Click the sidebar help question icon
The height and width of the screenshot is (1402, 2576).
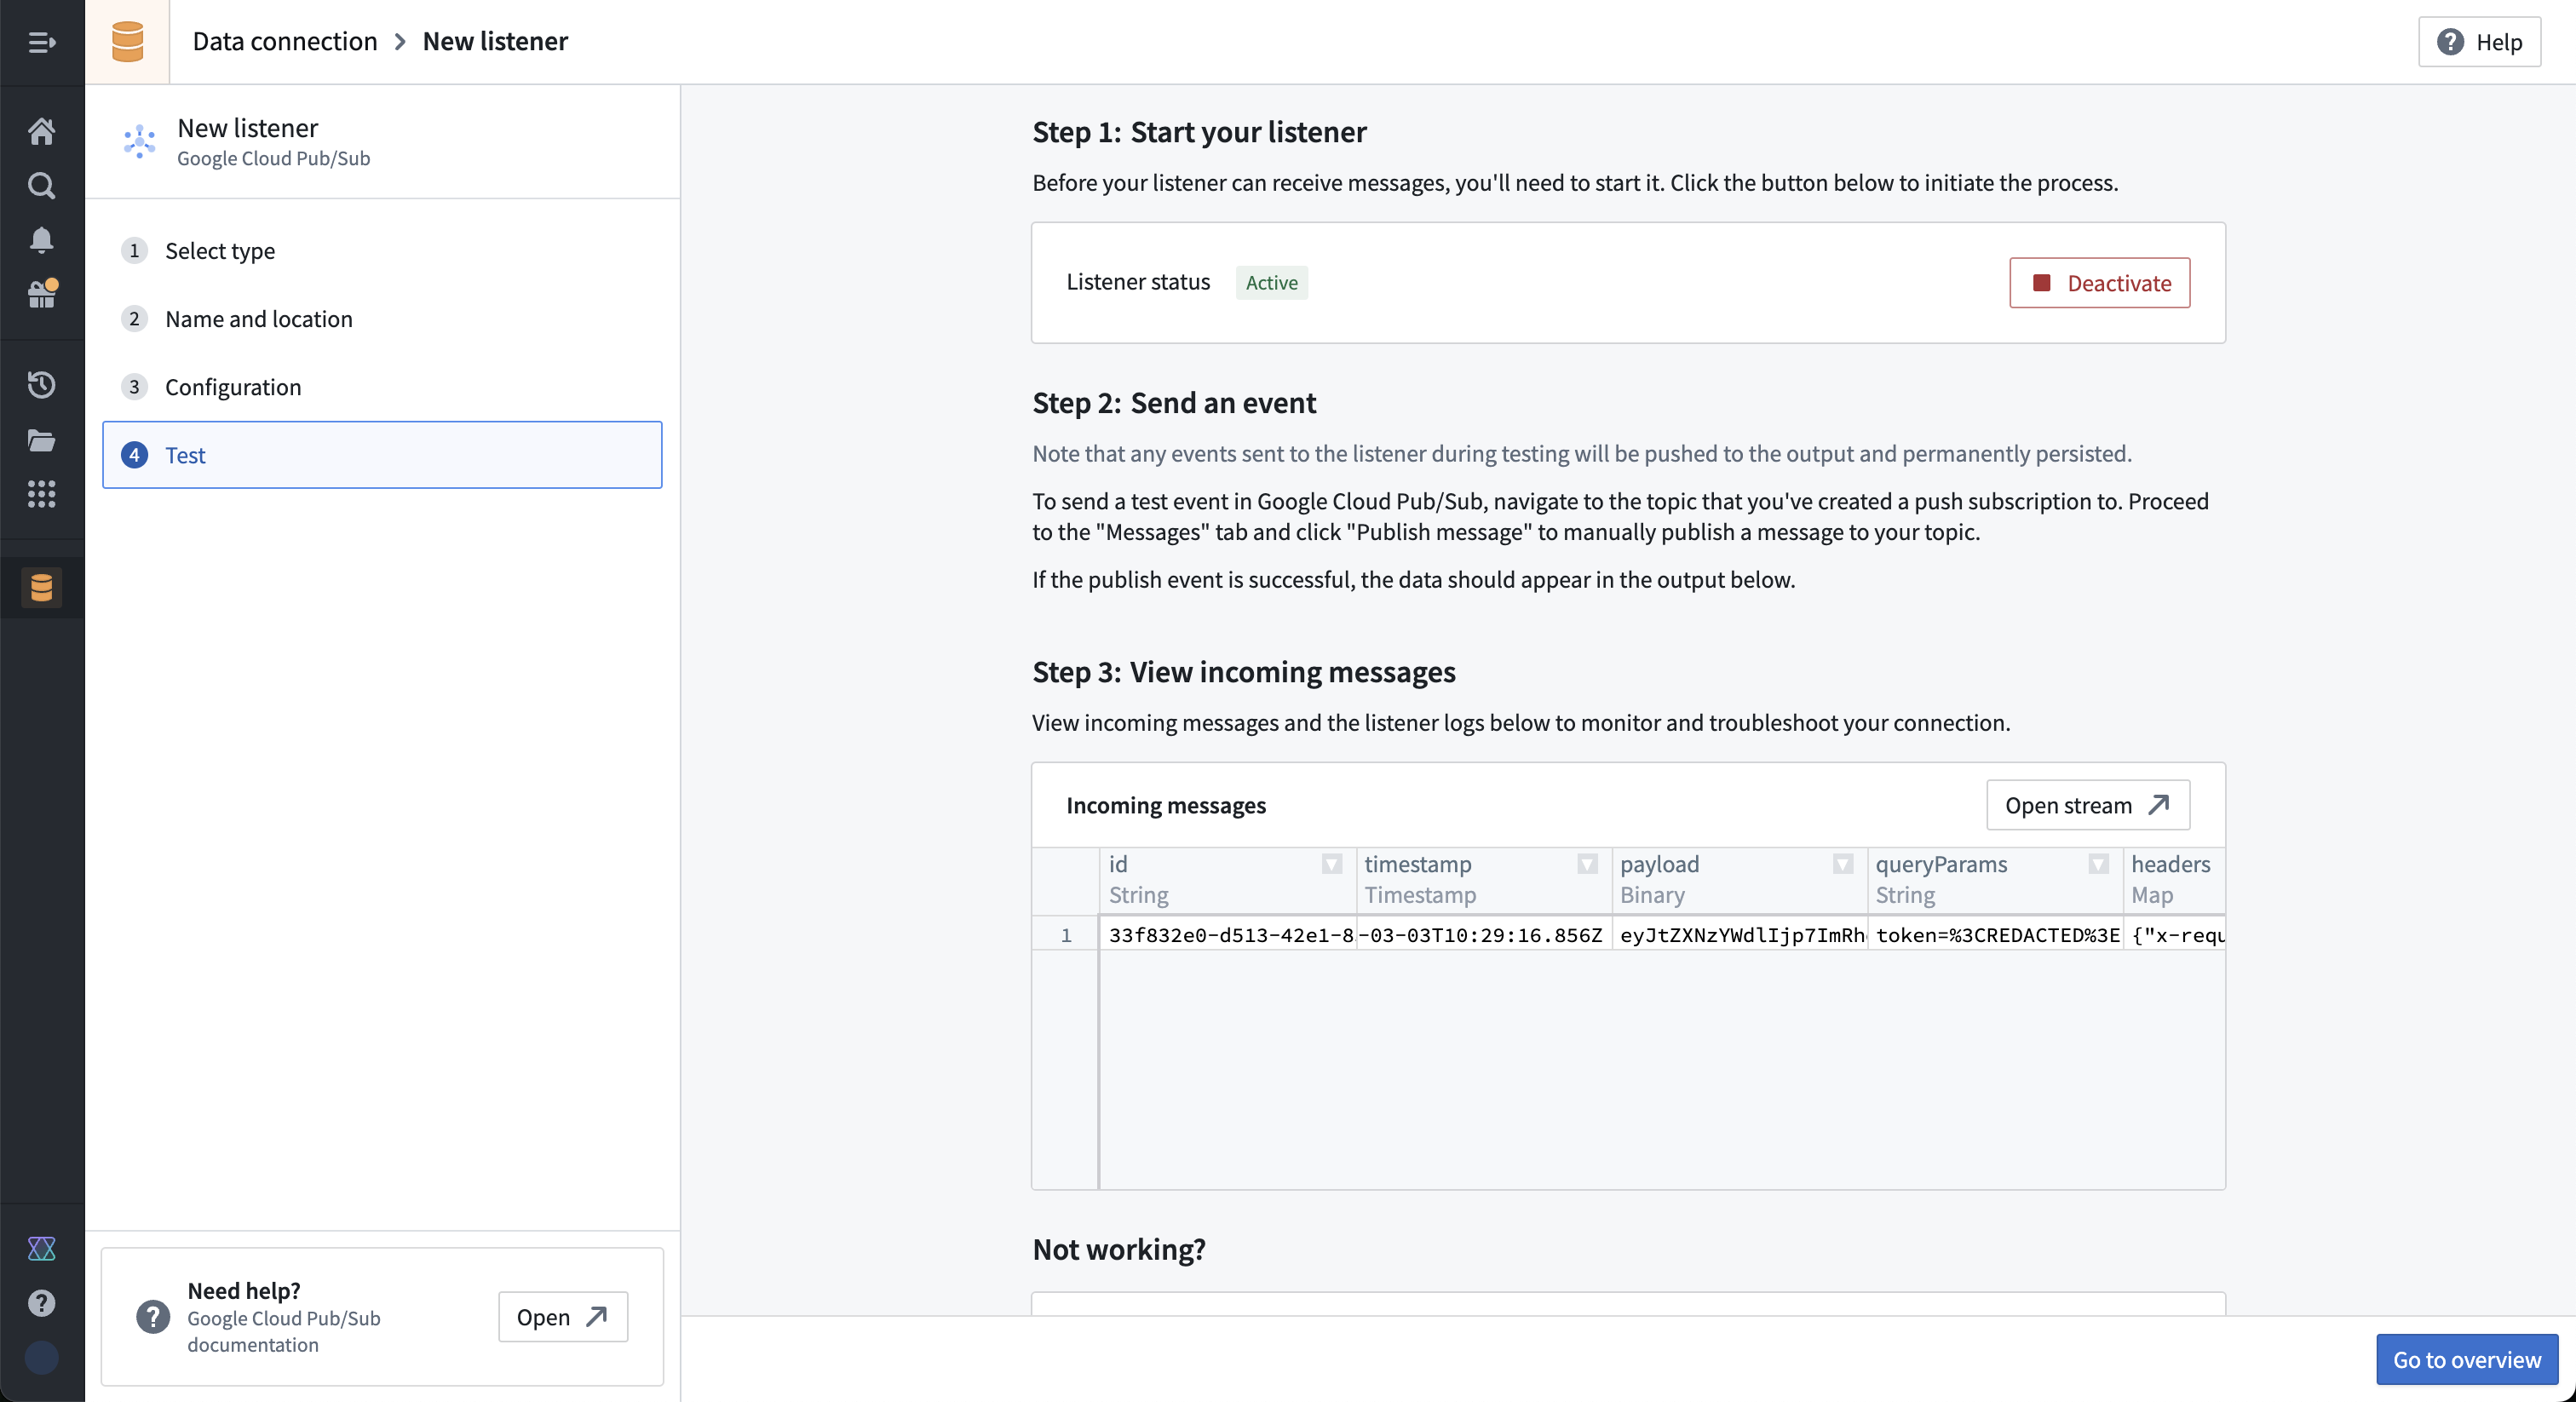41,1302
